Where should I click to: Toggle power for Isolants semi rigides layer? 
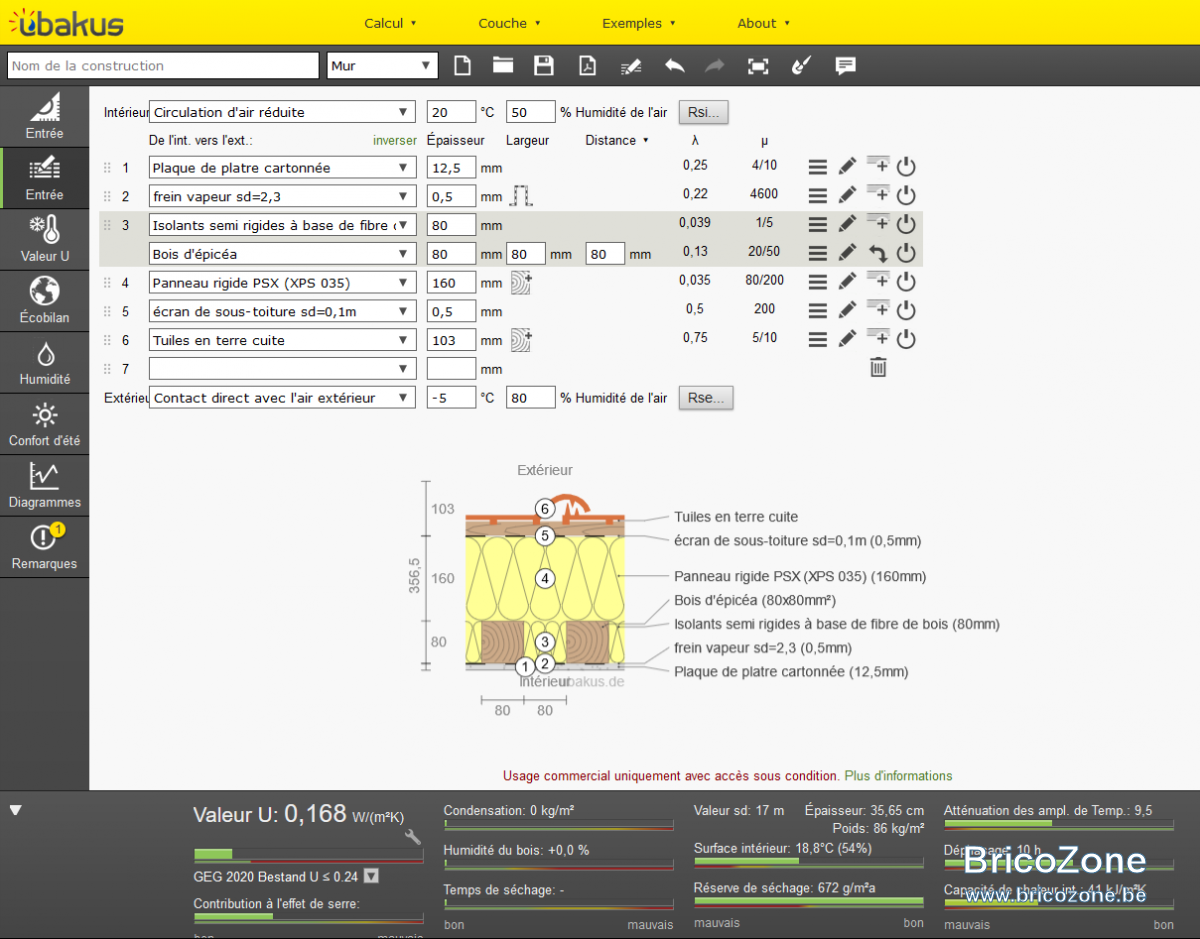[906, 225]
